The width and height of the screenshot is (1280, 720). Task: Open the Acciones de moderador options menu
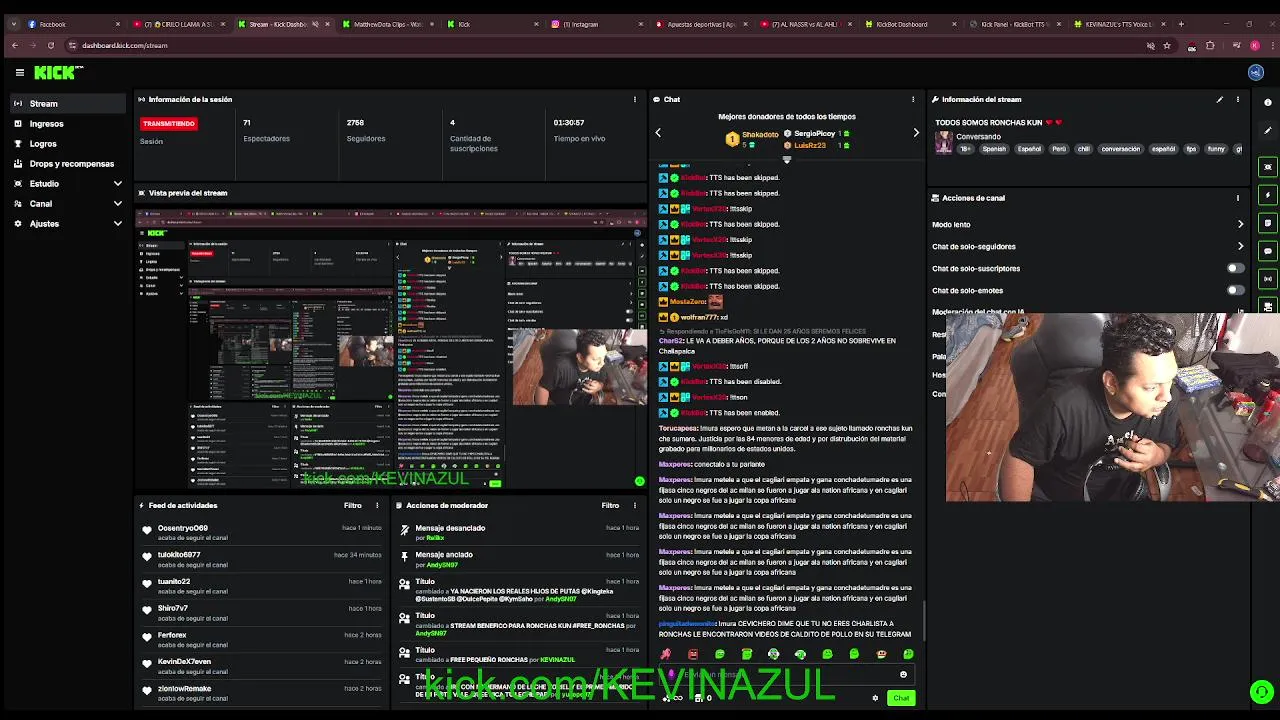[634, 505]
